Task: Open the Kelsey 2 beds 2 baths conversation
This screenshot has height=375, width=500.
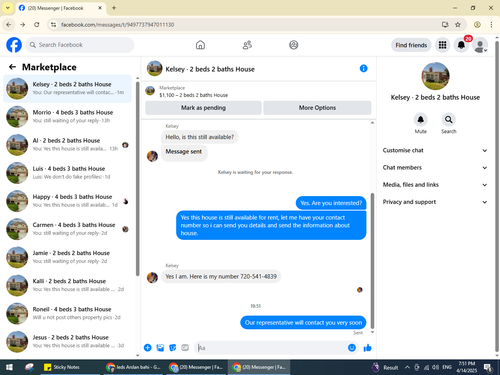Action: point(67,88)
